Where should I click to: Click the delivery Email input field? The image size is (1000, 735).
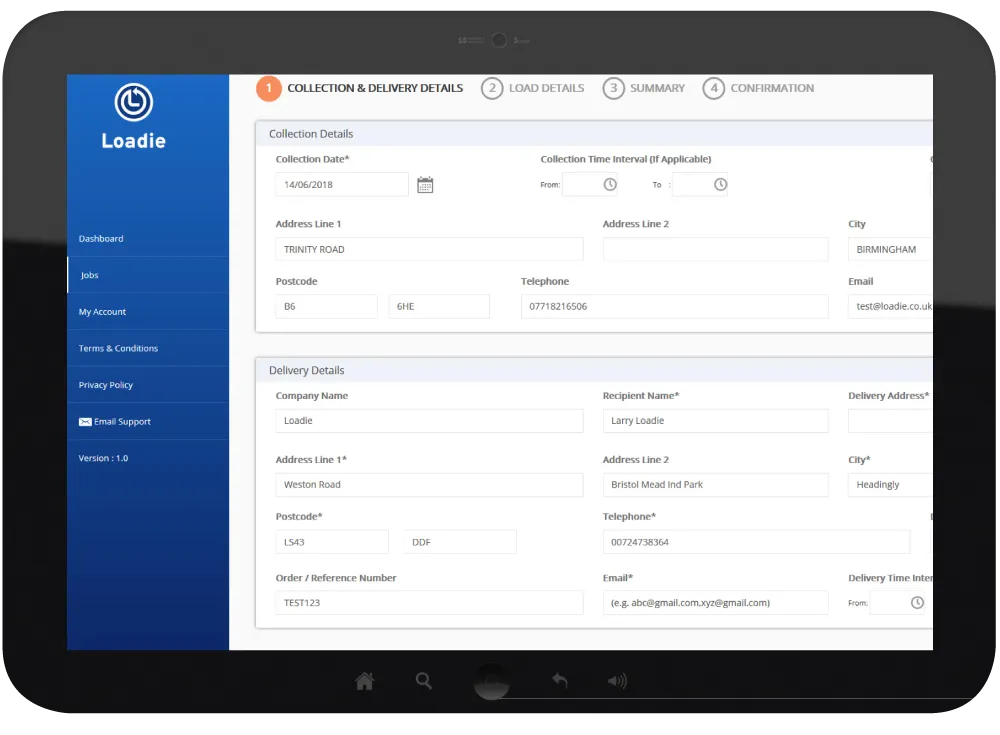[x=716, y=603]
